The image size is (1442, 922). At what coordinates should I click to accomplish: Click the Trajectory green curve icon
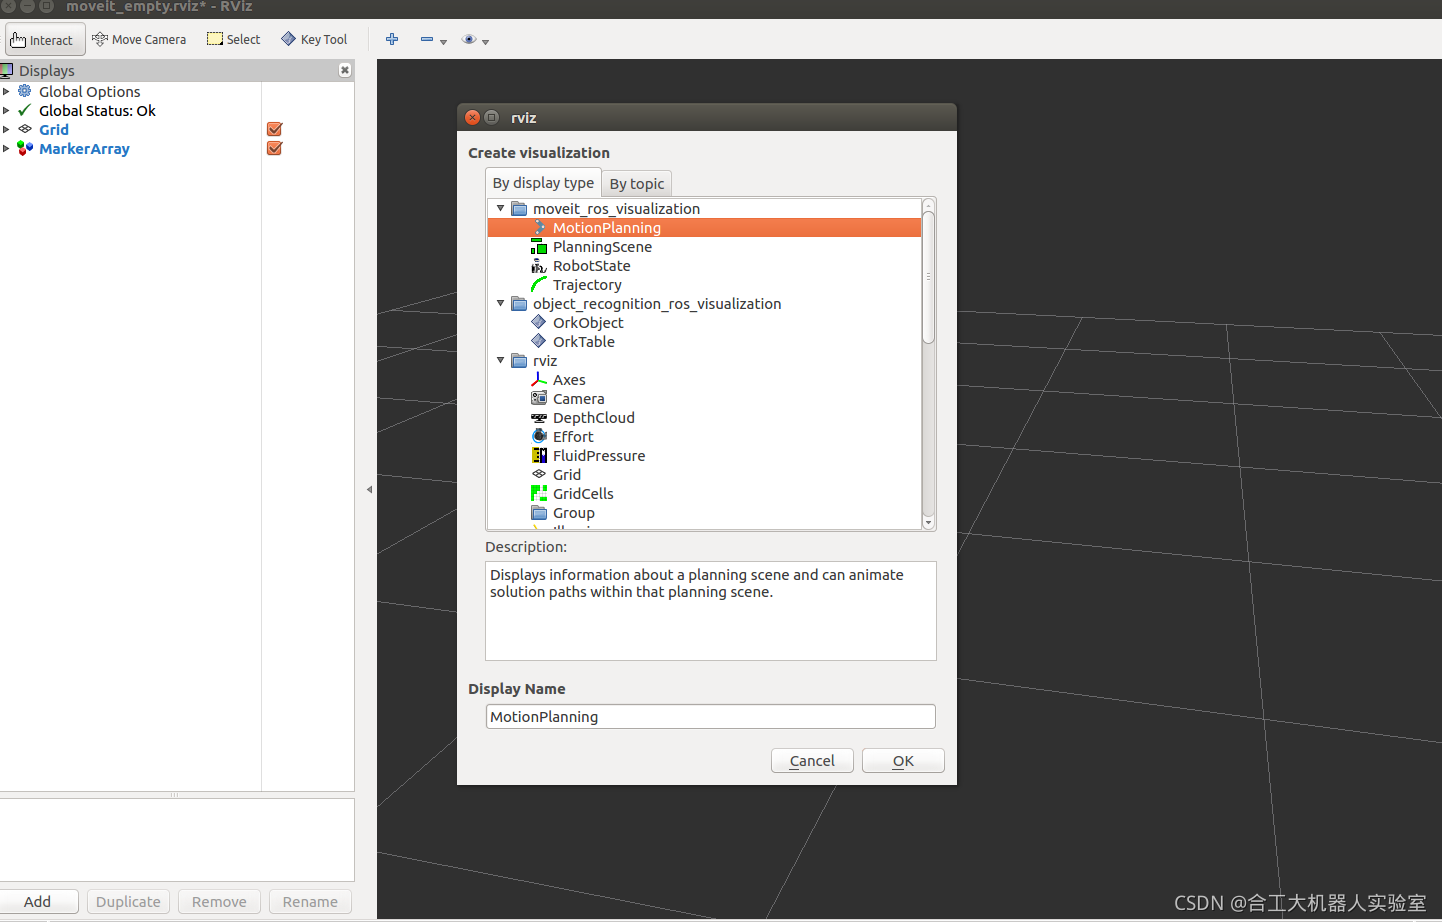(539, 284)
